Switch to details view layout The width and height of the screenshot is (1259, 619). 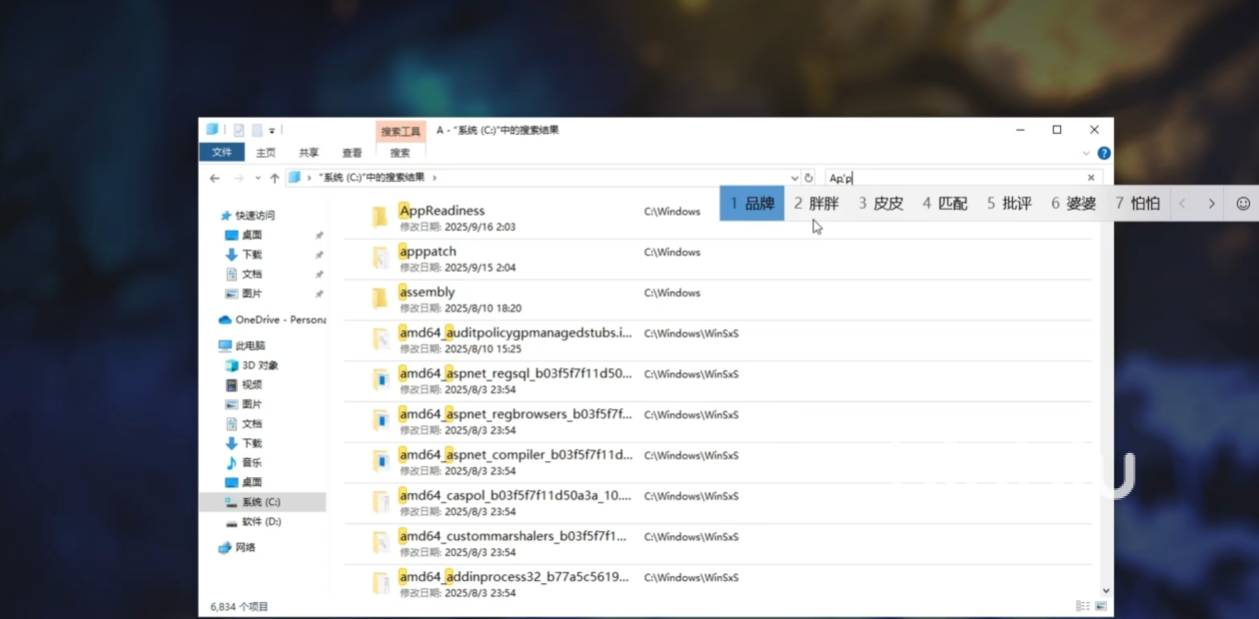tap(1082, 606)
